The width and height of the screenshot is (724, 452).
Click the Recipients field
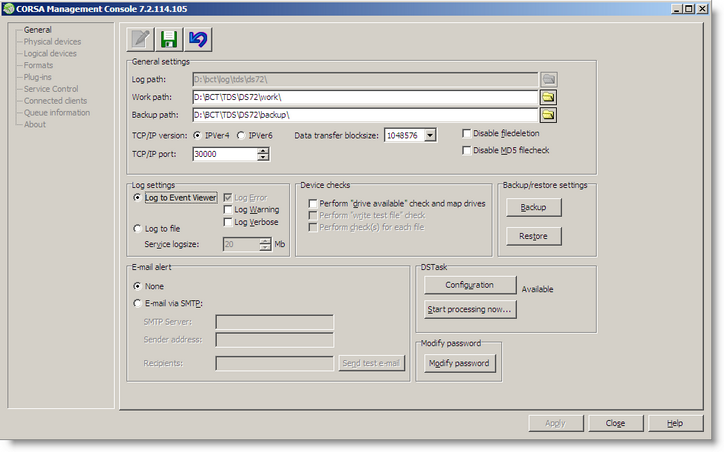[x=274, y=363]
